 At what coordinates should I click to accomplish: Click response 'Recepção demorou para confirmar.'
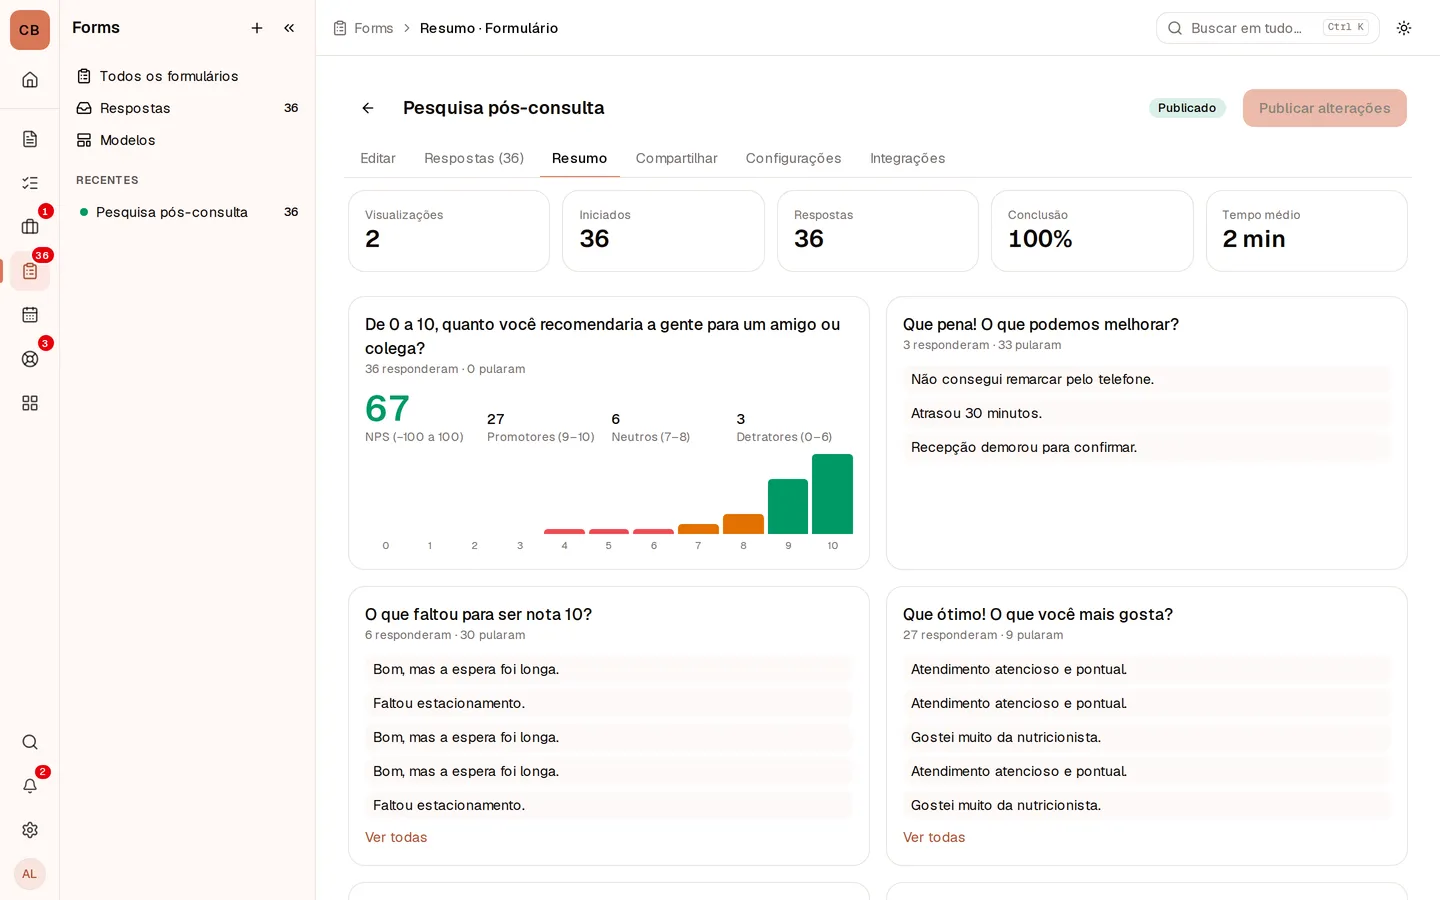click(x=1147, y=447)
